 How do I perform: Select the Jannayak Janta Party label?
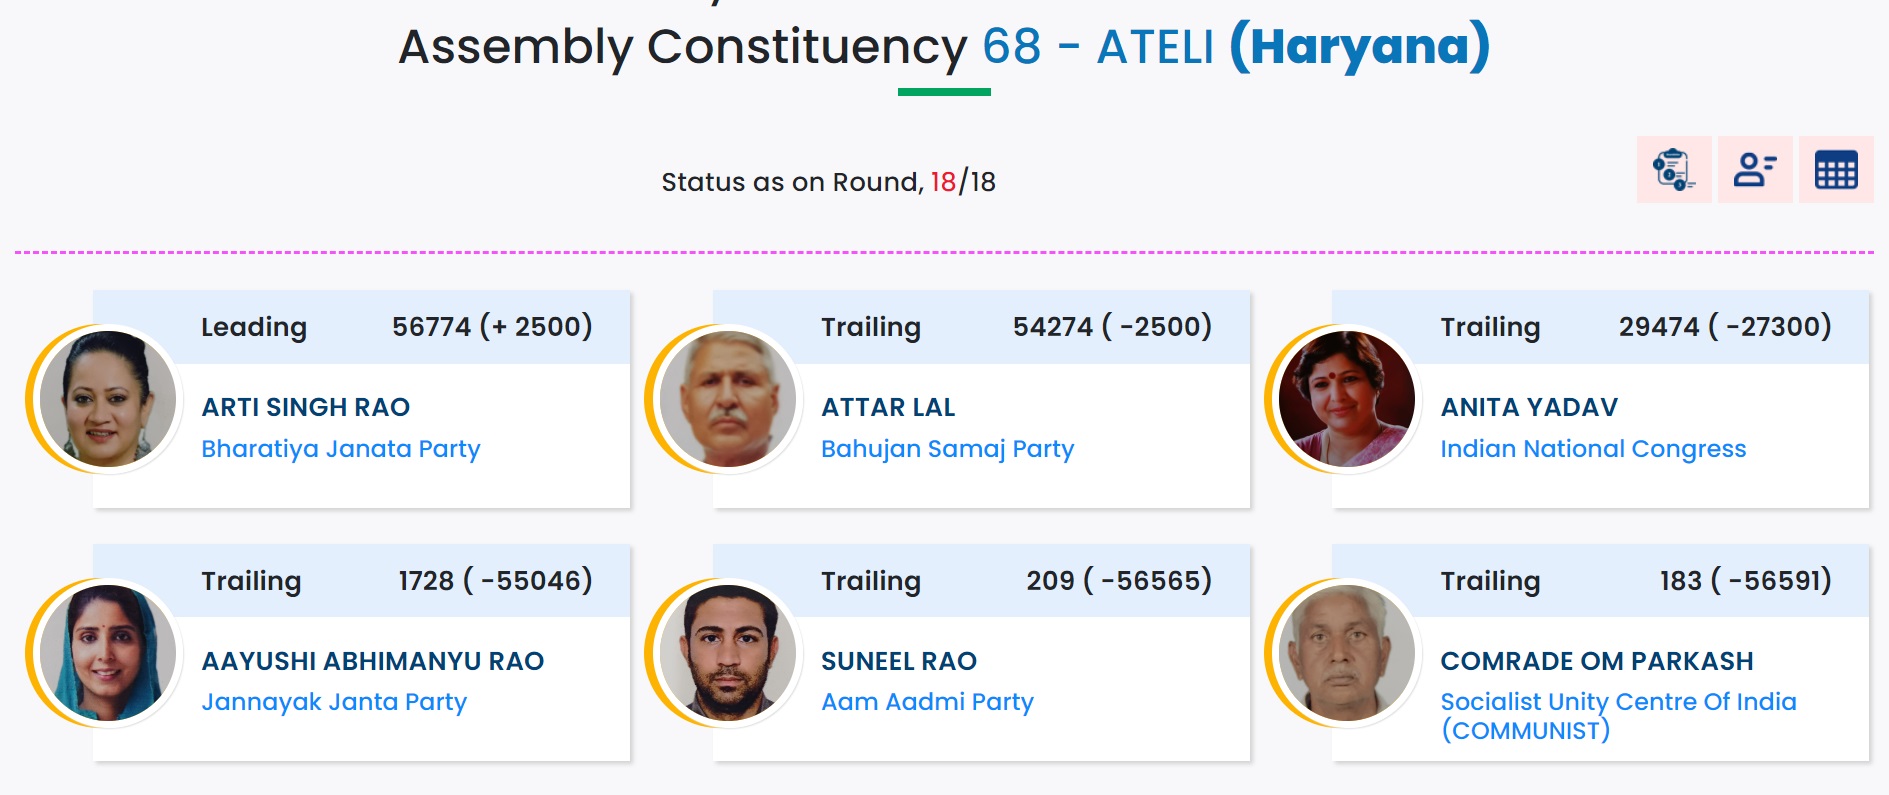334,702
